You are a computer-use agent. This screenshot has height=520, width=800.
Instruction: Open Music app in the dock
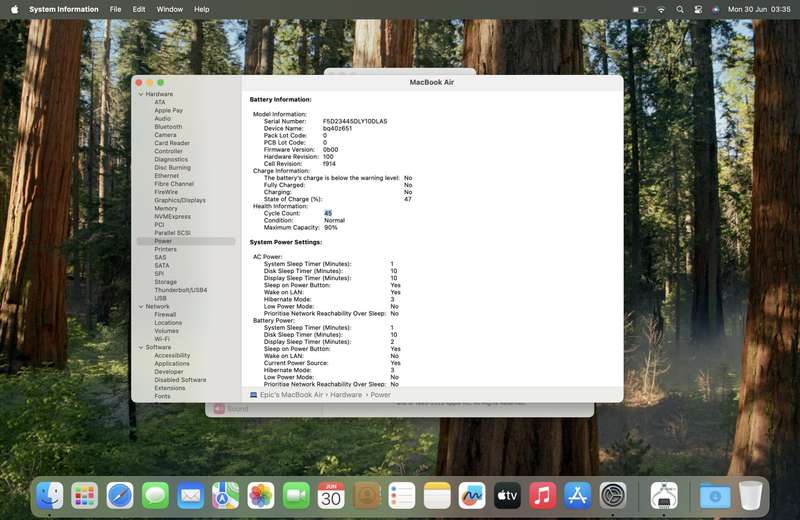point(542,496)
